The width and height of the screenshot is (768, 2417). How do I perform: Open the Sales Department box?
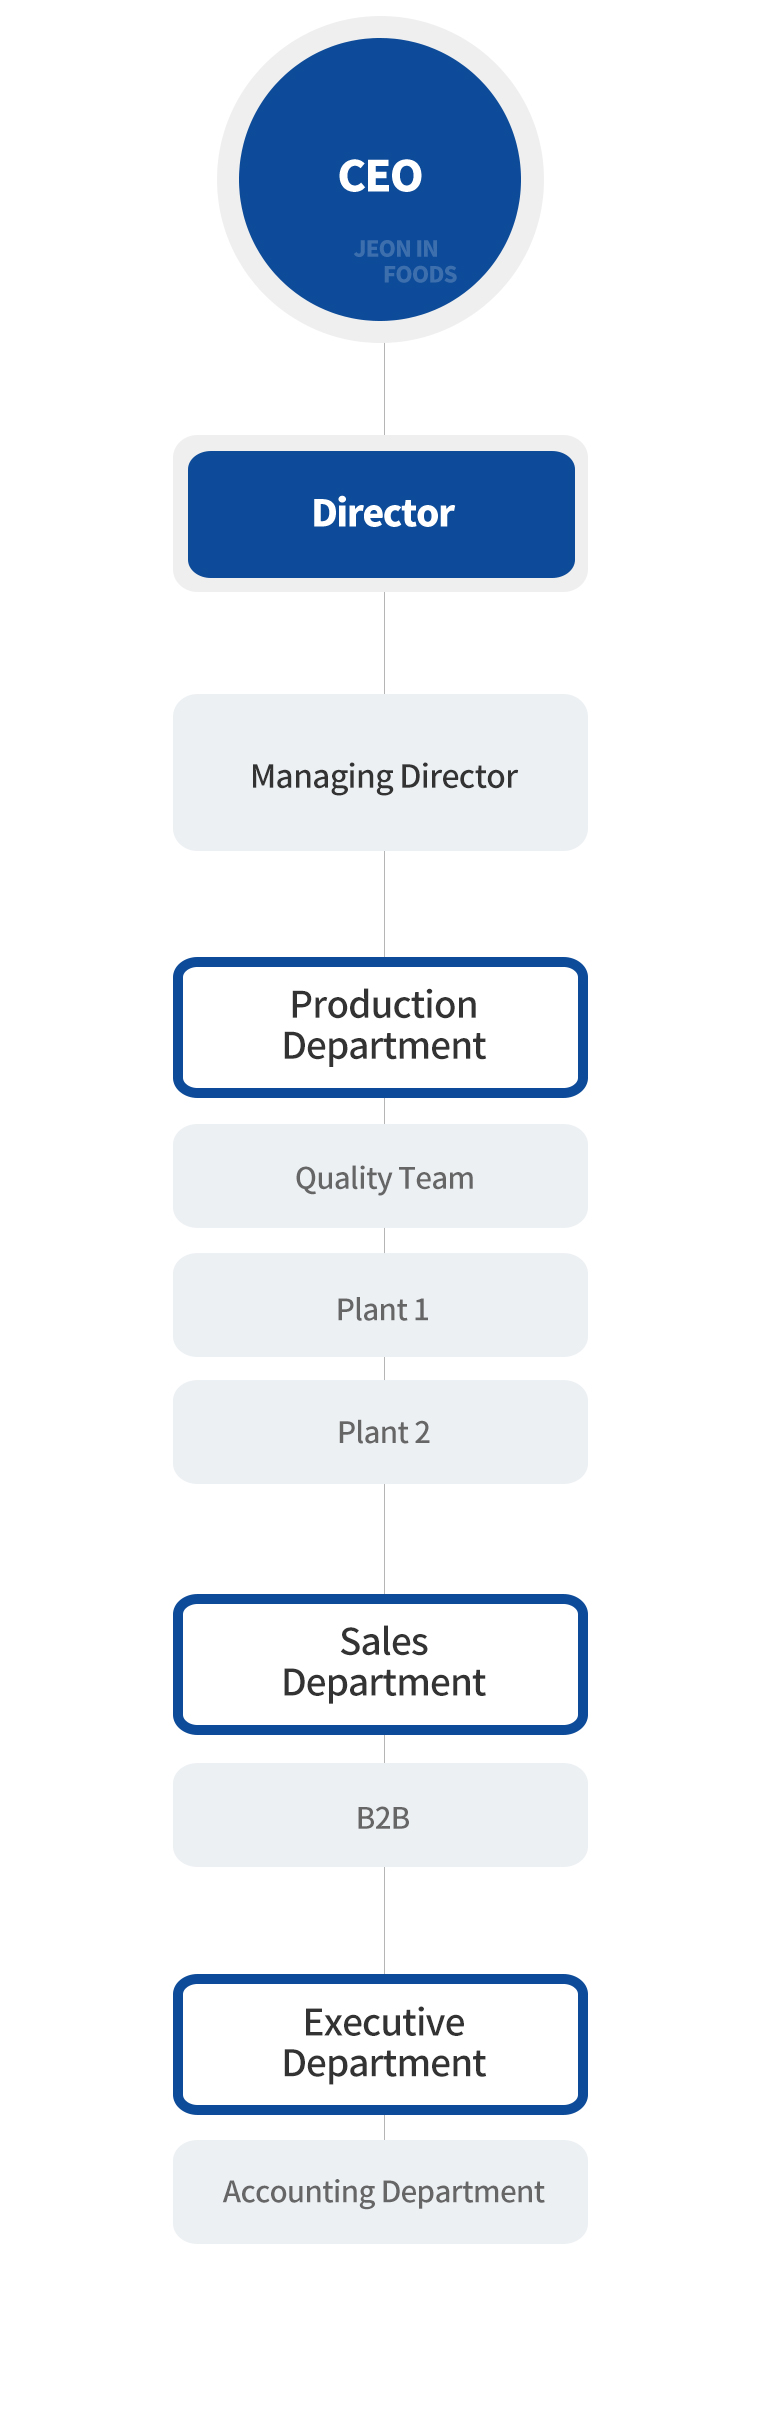[380, 1665]
